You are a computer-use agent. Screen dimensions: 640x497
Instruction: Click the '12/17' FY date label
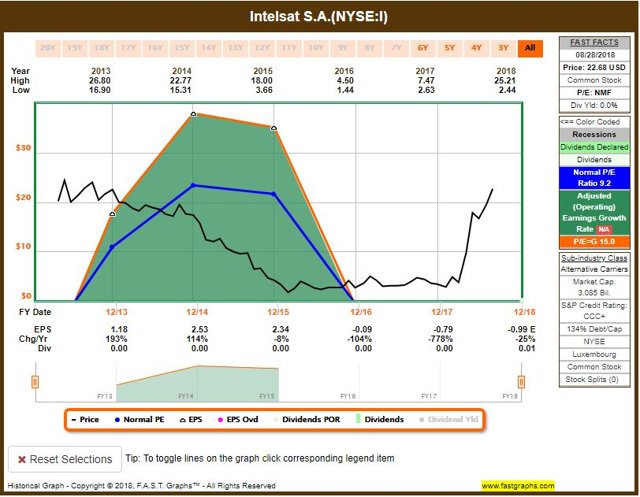click(442, 312)
